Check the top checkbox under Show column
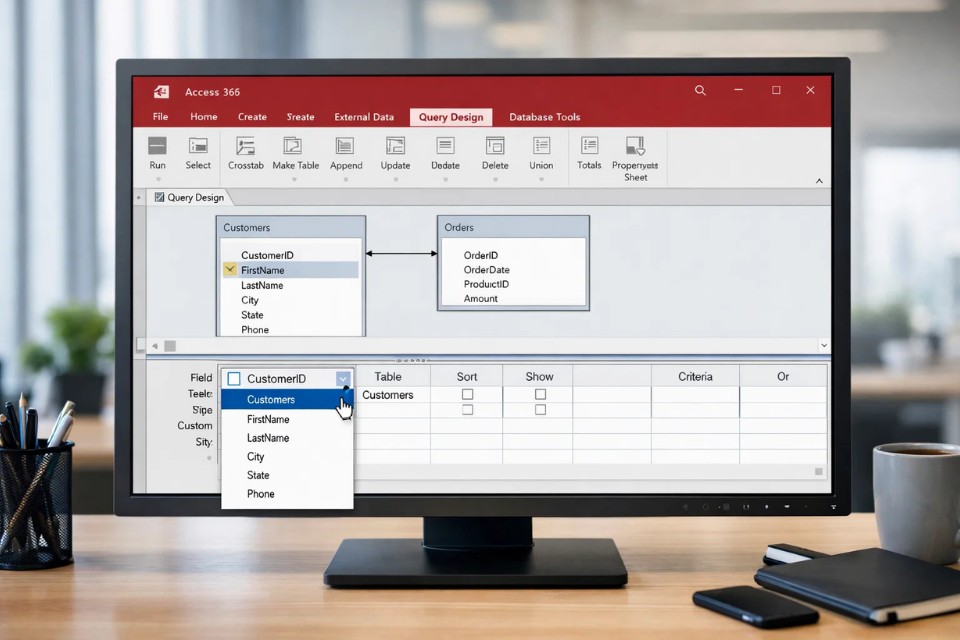 click(x=540, y=395)
